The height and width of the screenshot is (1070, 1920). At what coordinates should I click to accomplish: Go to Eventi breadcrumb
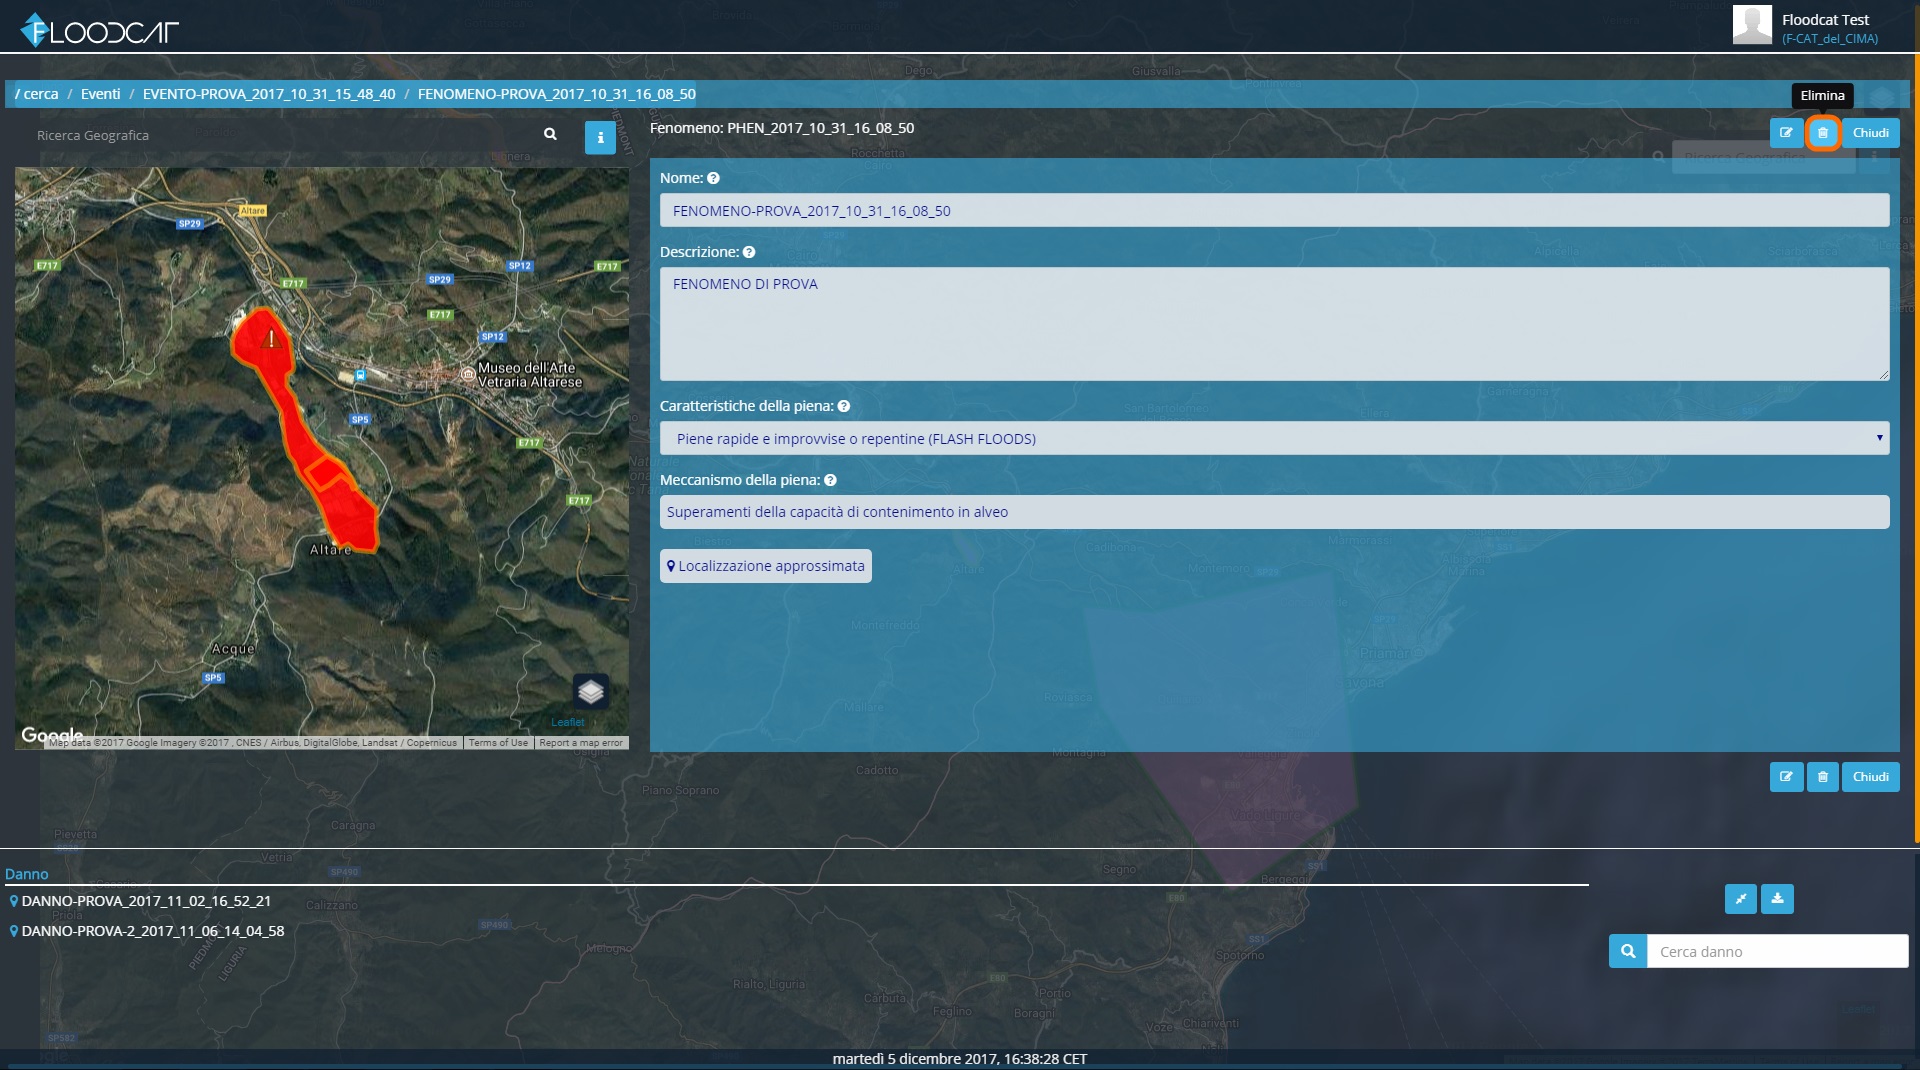coord(100,94)
